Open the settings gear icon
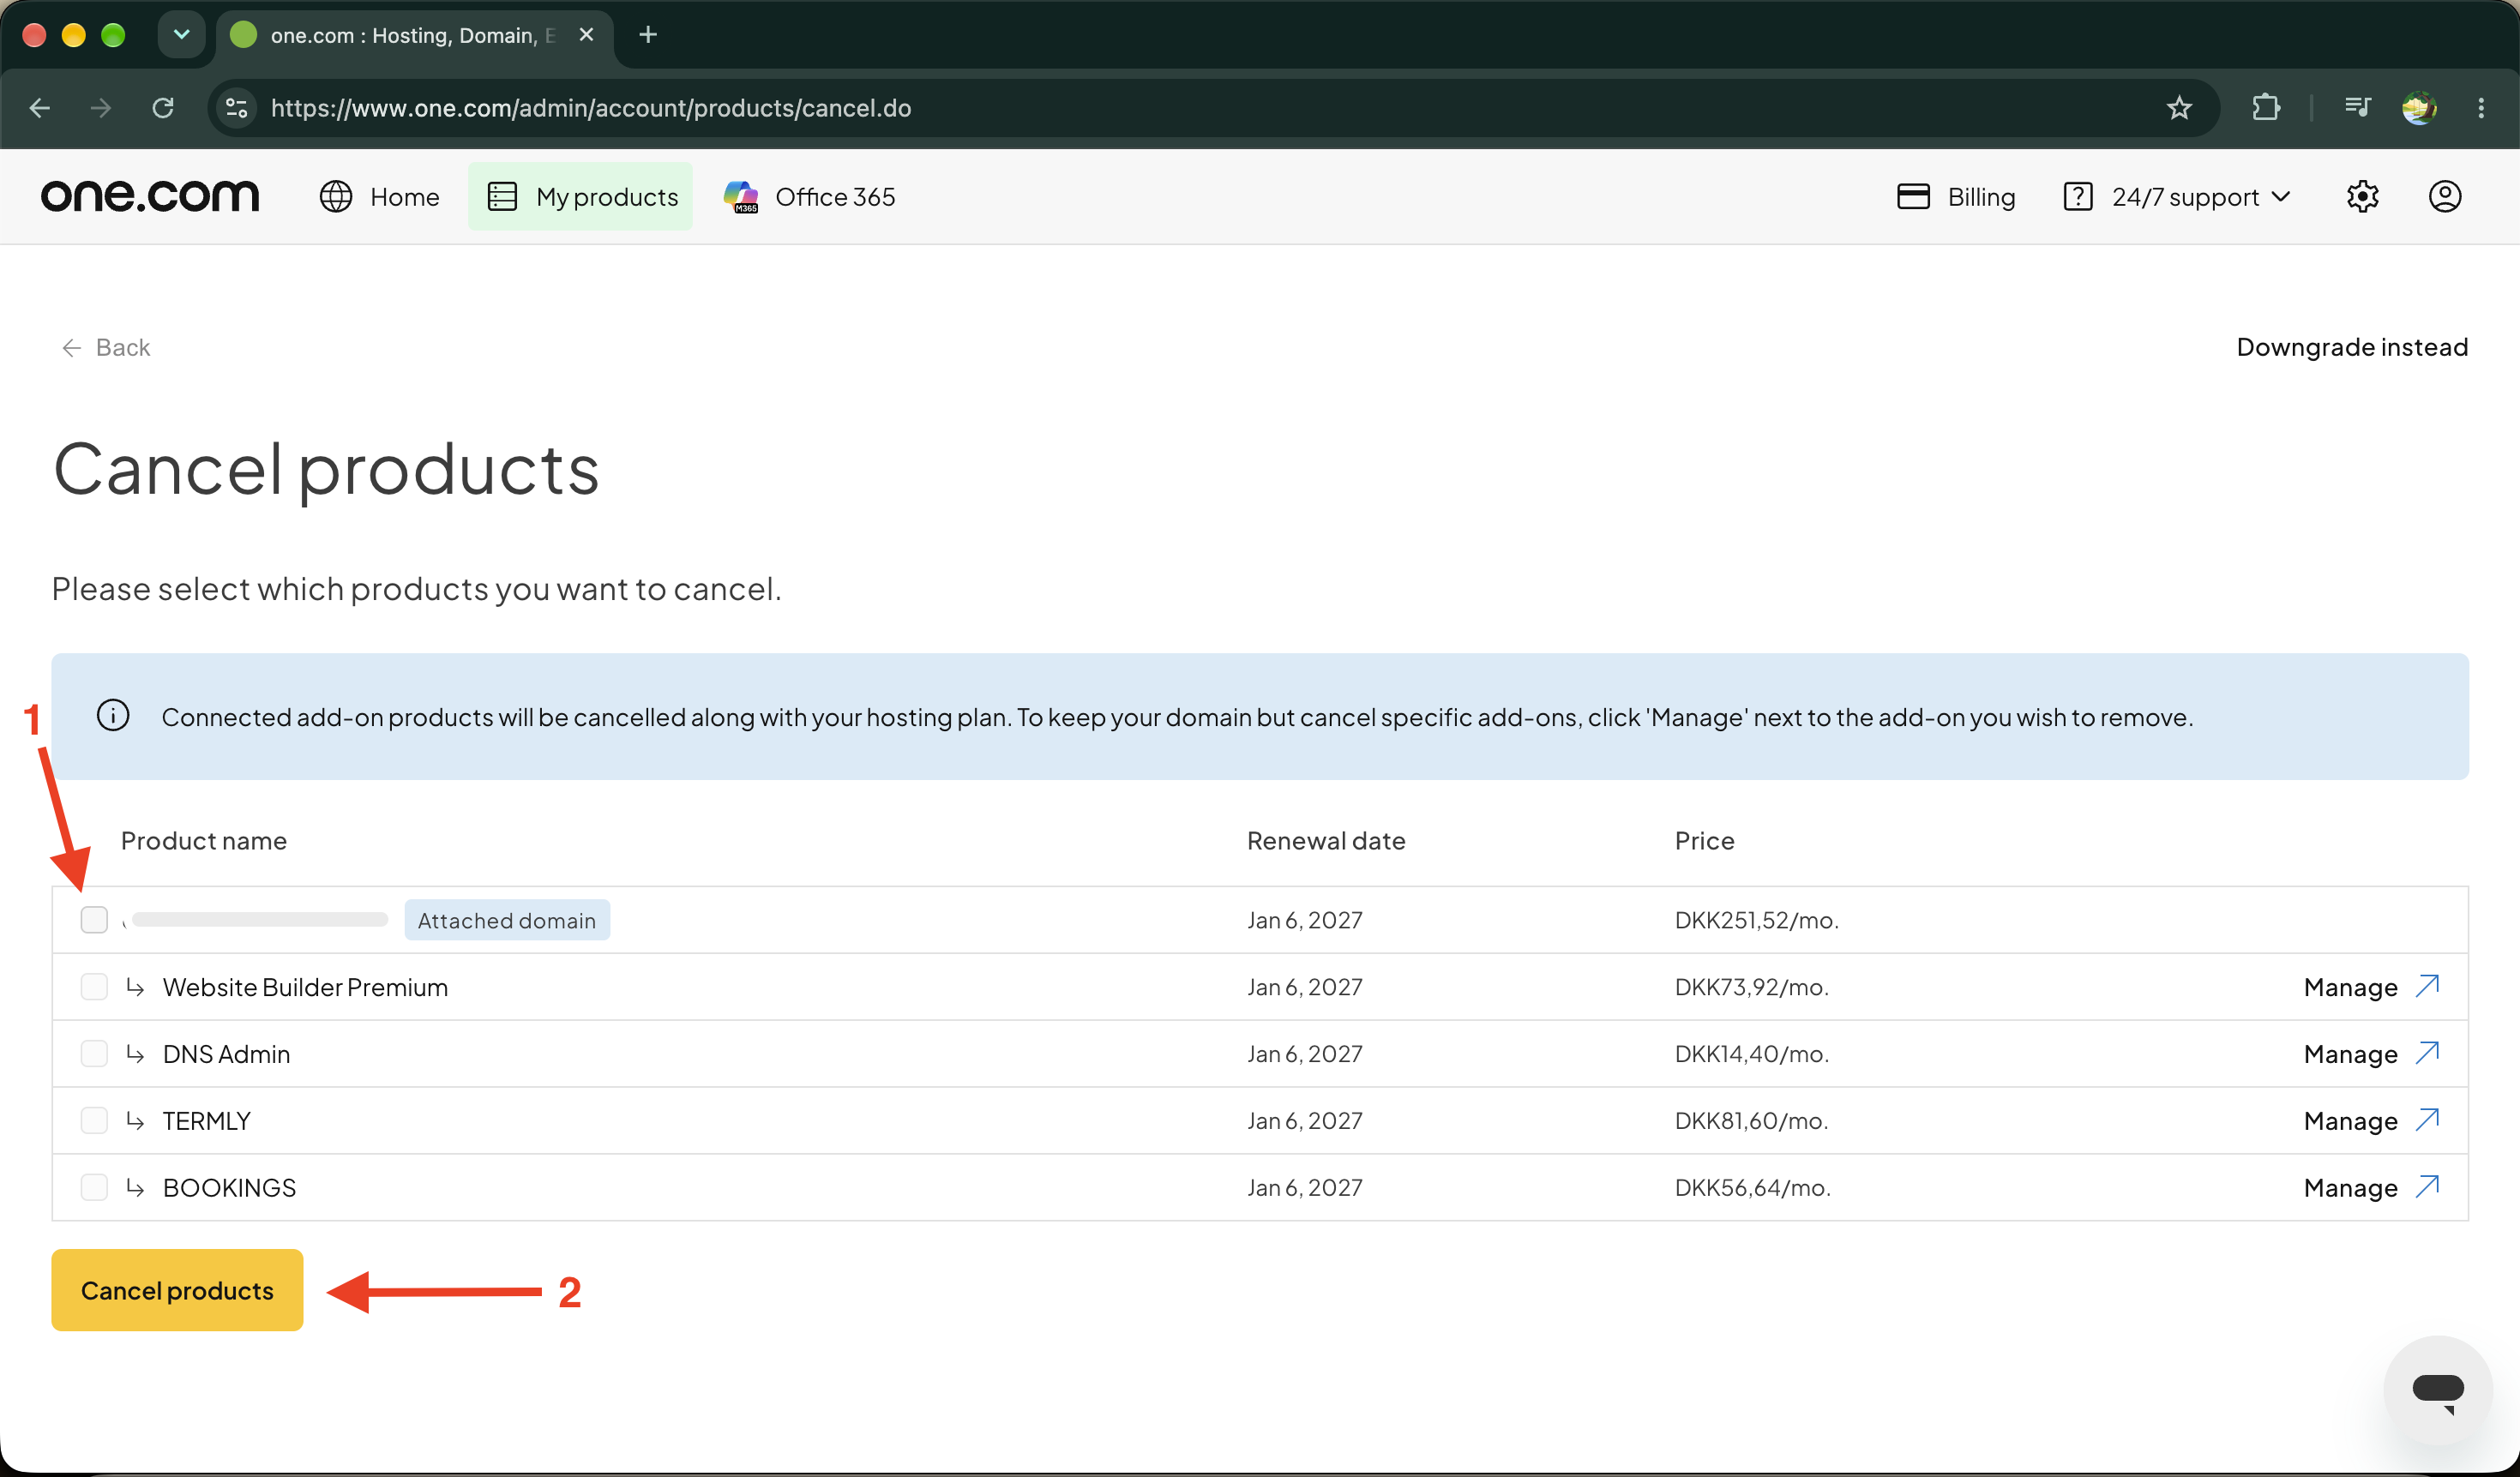This screenshot has height=1477, width=2520. tap(2362, 197)
